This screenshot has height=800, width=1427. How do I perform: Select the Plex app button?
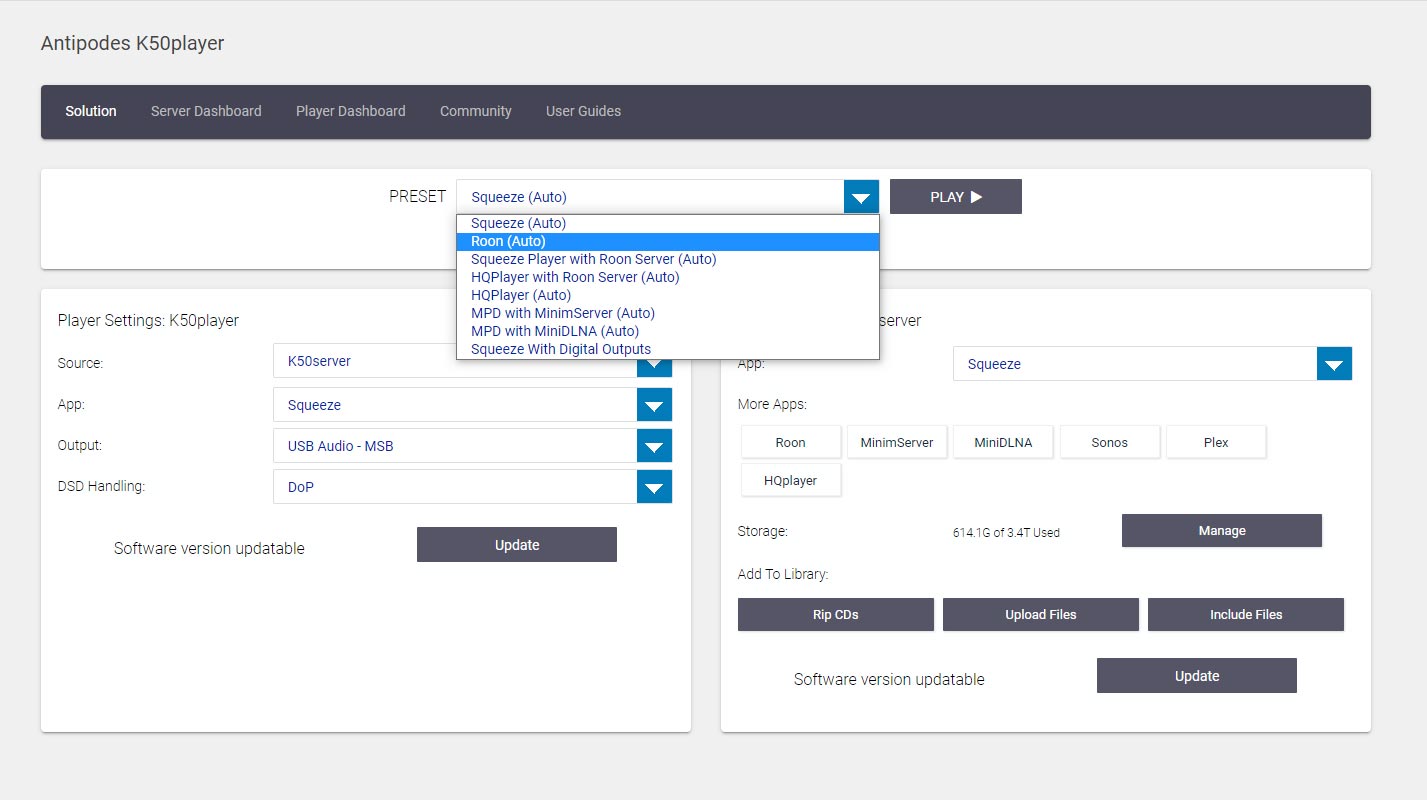tap(1216, 442)
